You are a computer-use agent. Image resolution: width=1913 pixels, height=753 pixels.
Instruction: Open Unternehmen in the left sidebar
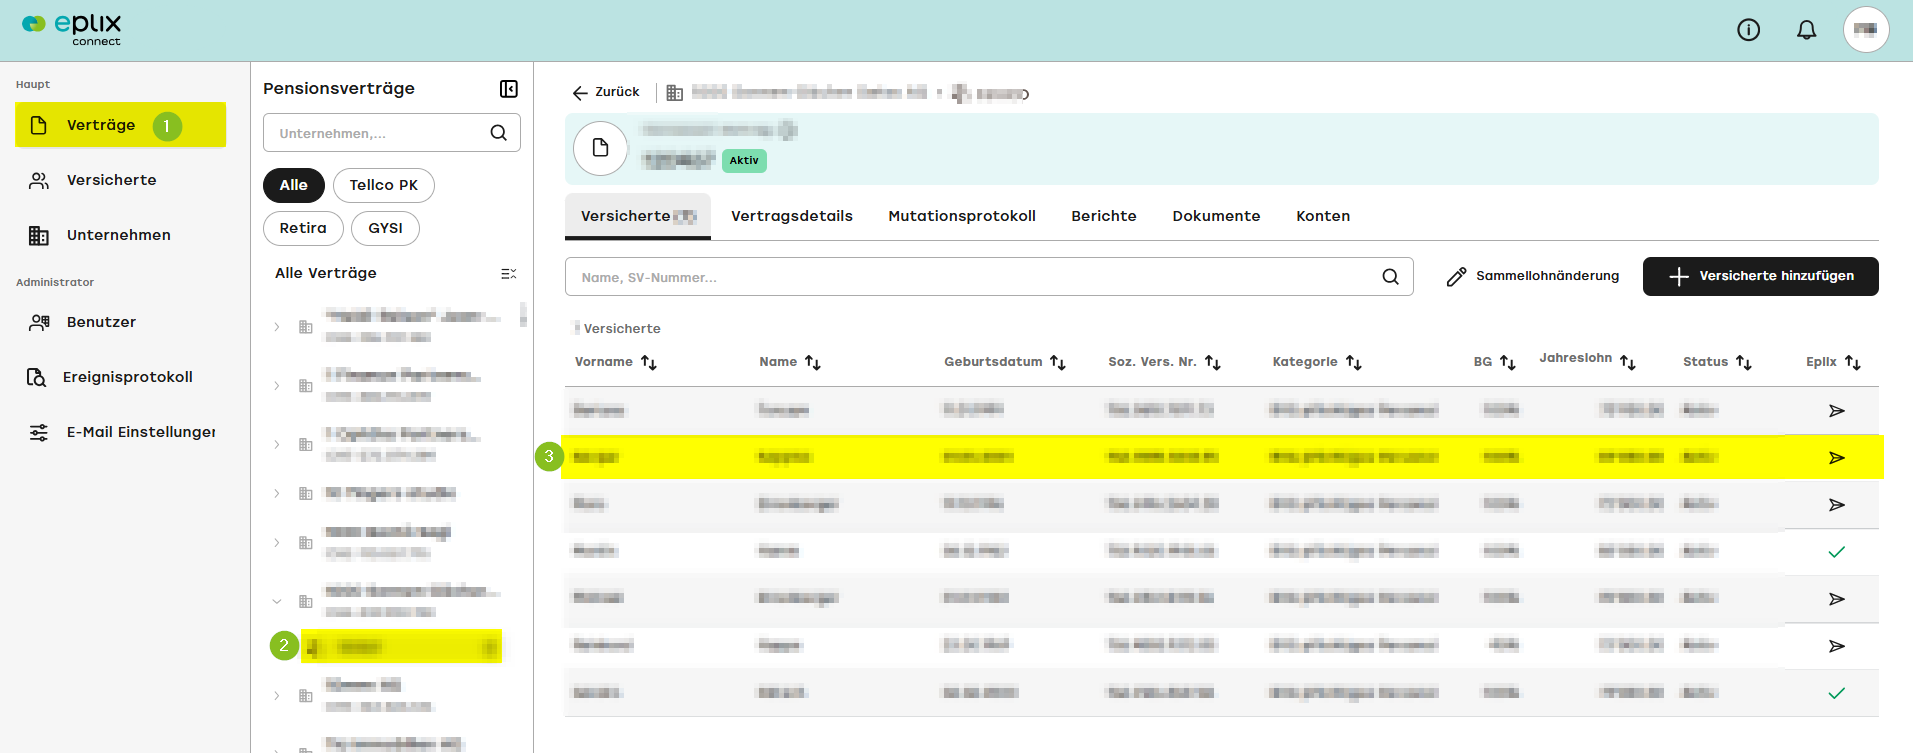click(x=121, y=235)
